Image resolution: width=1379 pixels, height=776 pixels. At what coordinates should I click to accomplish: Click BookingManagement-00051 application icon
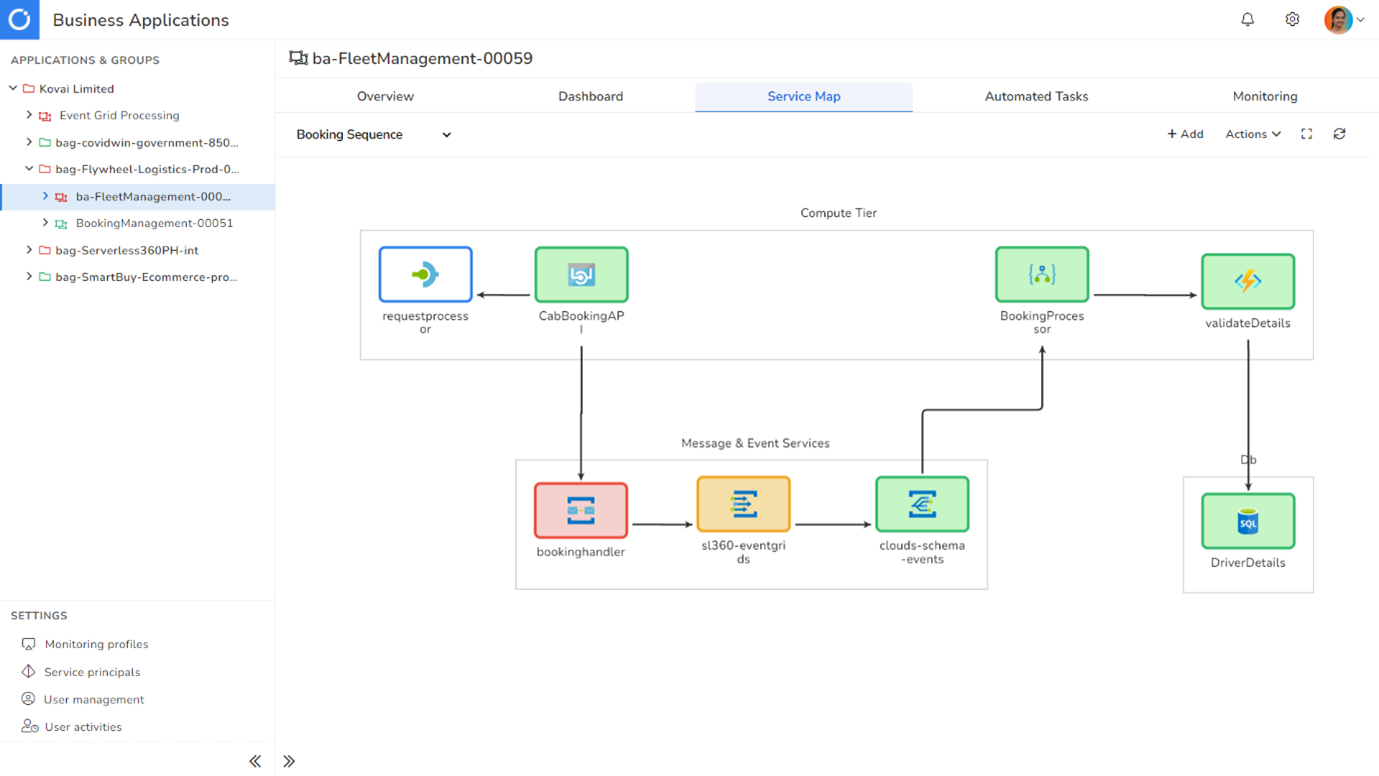pos(61,224)
